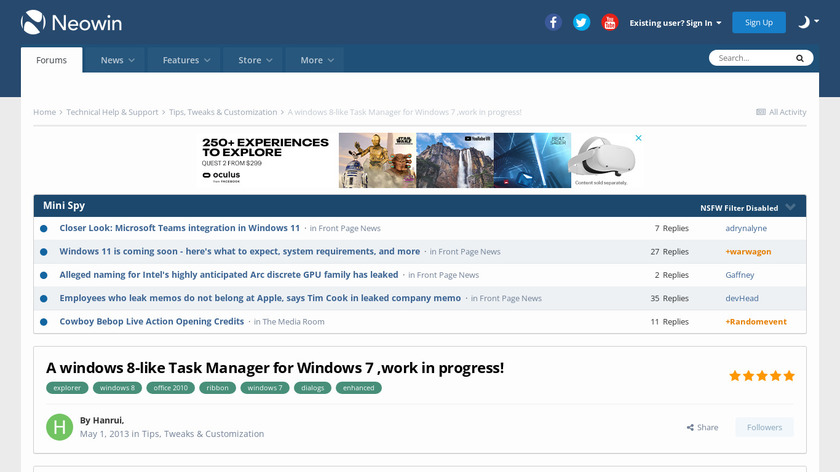Screen dimensions: 840x472
Task: Focus the Search input field
Action: 753,58
